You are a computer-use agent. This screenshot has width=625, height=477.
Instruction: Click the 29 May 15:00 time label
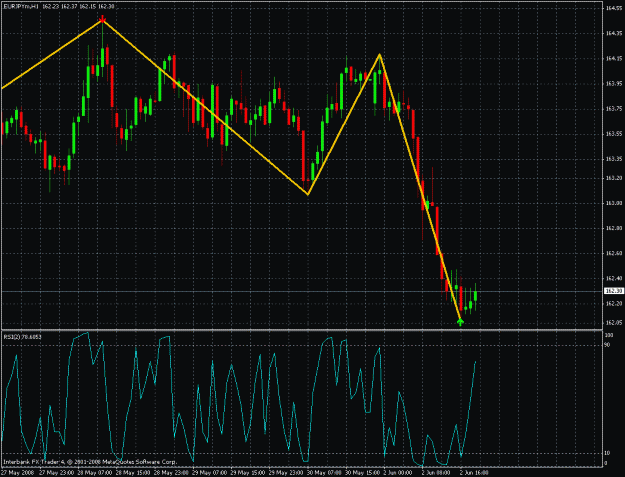click(248, 473)
